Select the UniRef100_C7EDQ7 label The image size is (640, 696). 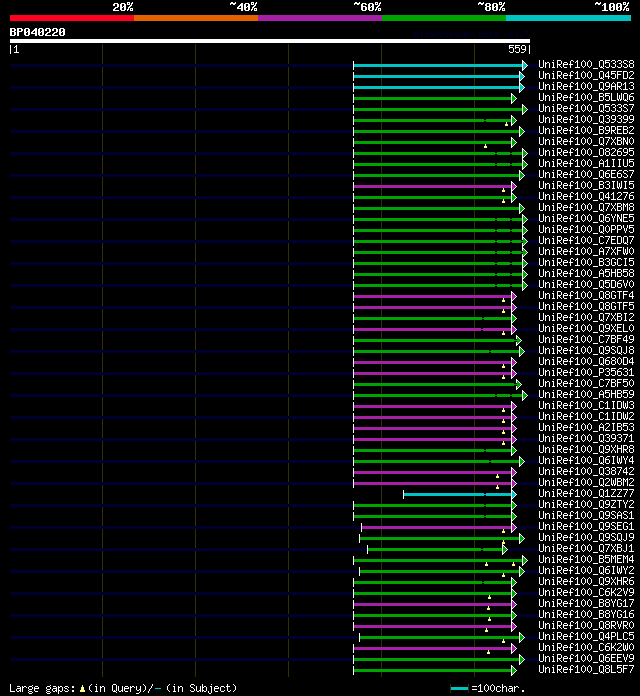pyautogui.click(x=586, y=241)
